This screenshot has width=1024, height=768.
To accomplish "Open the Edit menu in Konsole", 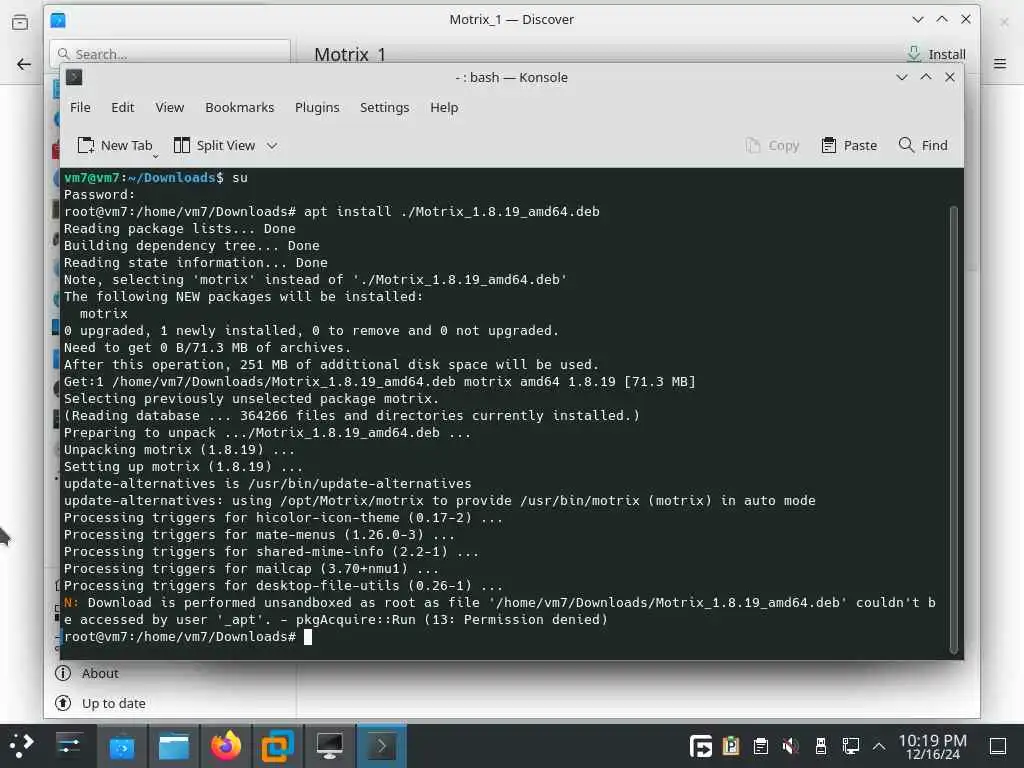I will click(122, 107).
